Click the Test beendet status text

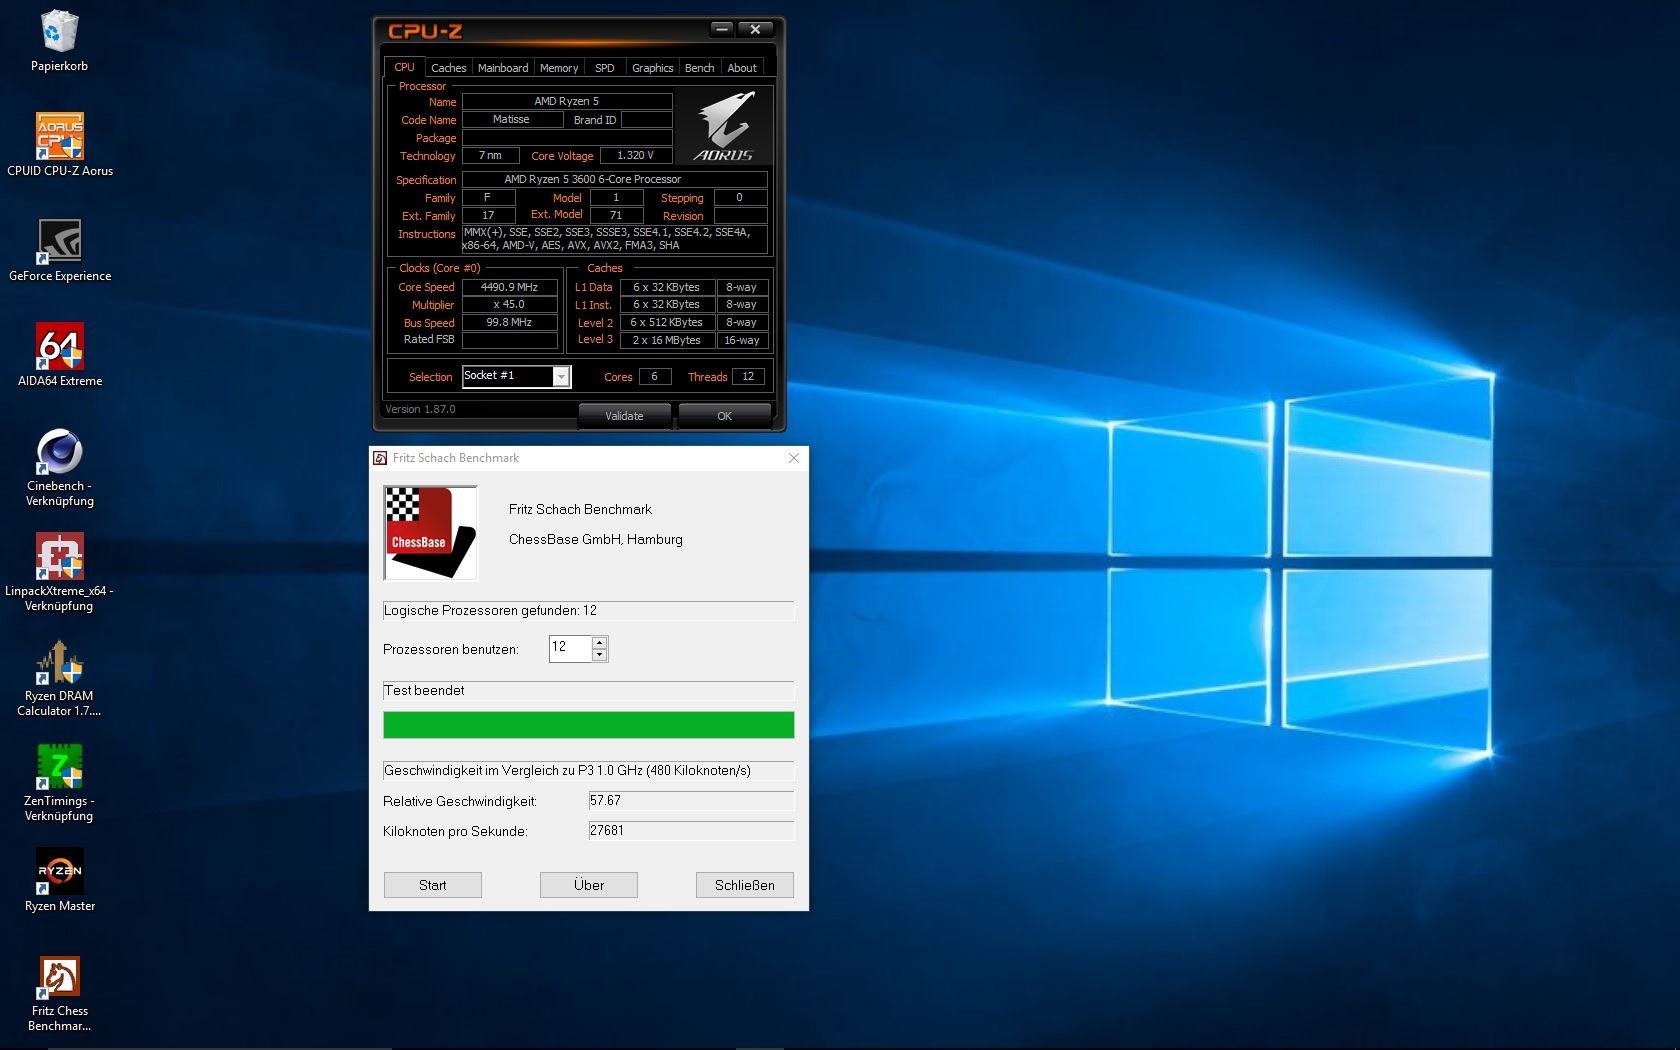pyautogui.click(x=424, y=690)
